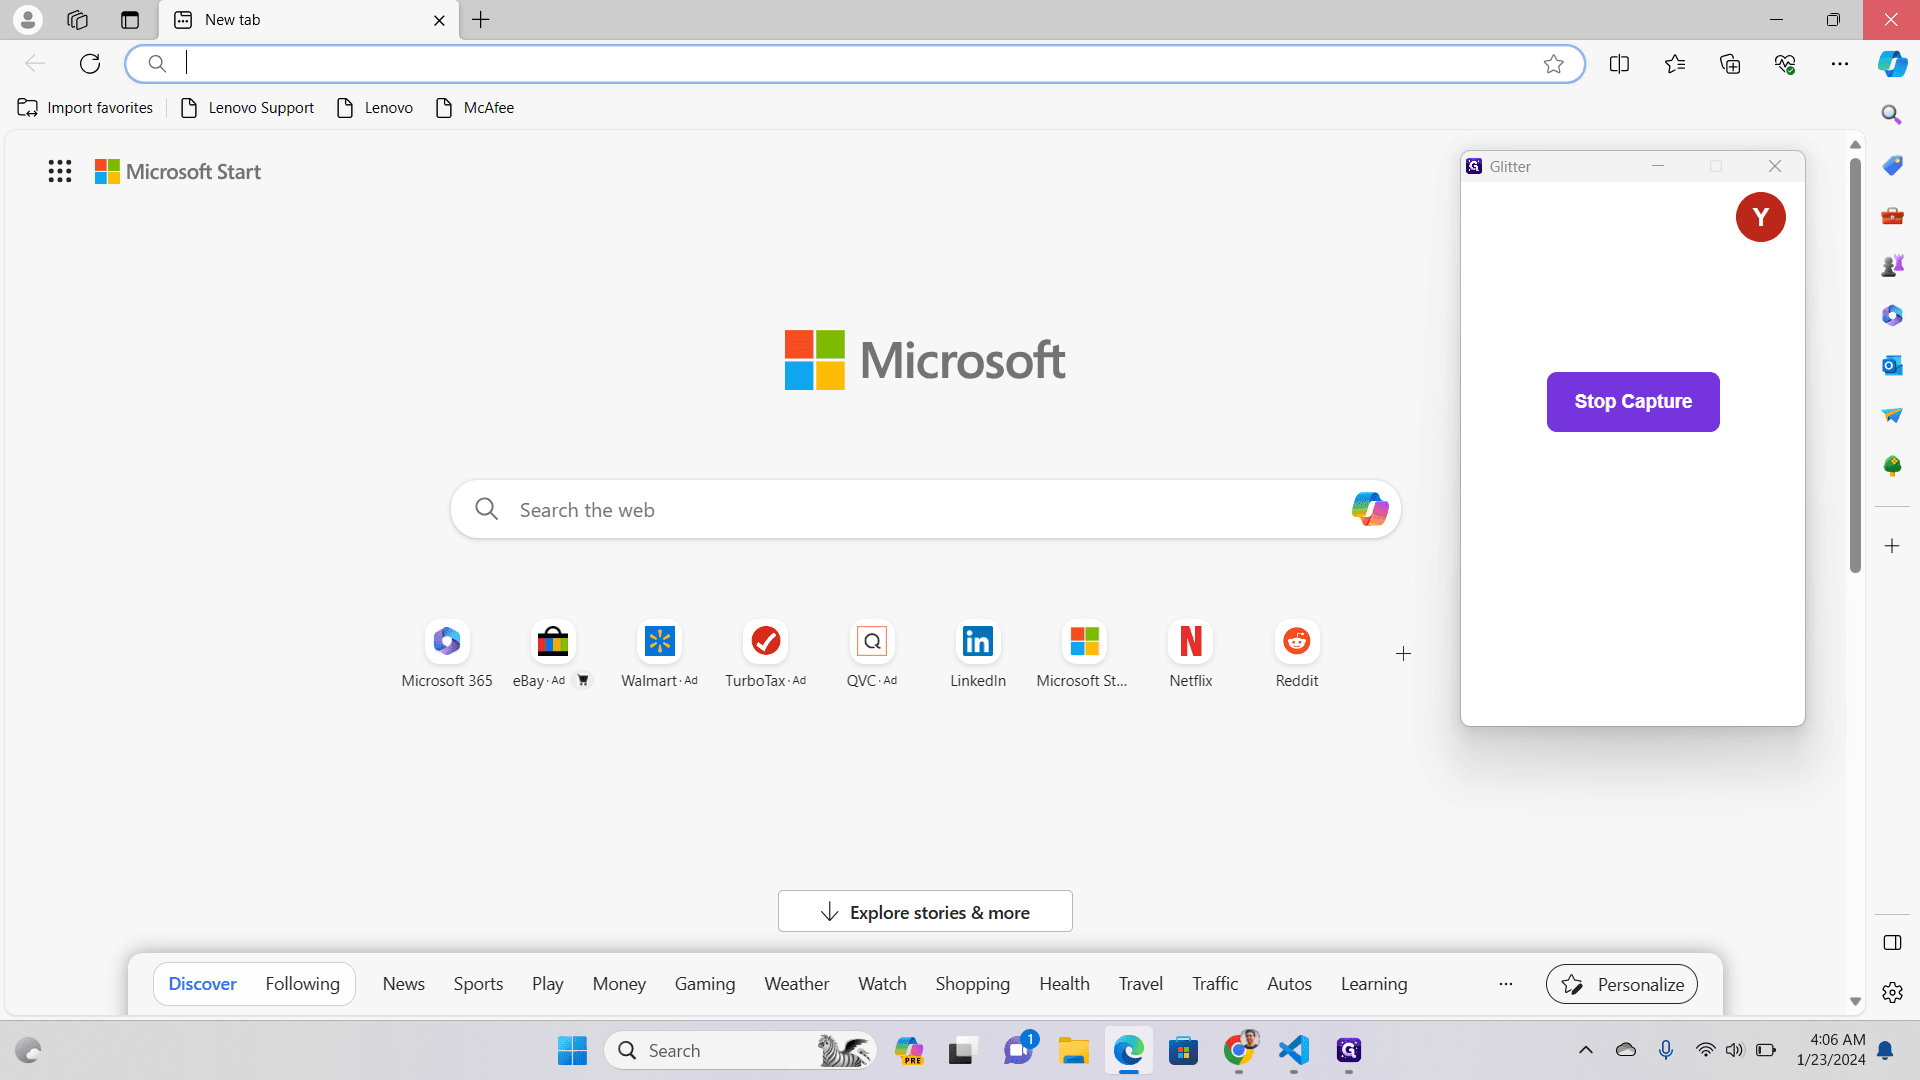Open the Copilot sidebar icon
1920x1080 pixels.
click(x=1892, y=64)
